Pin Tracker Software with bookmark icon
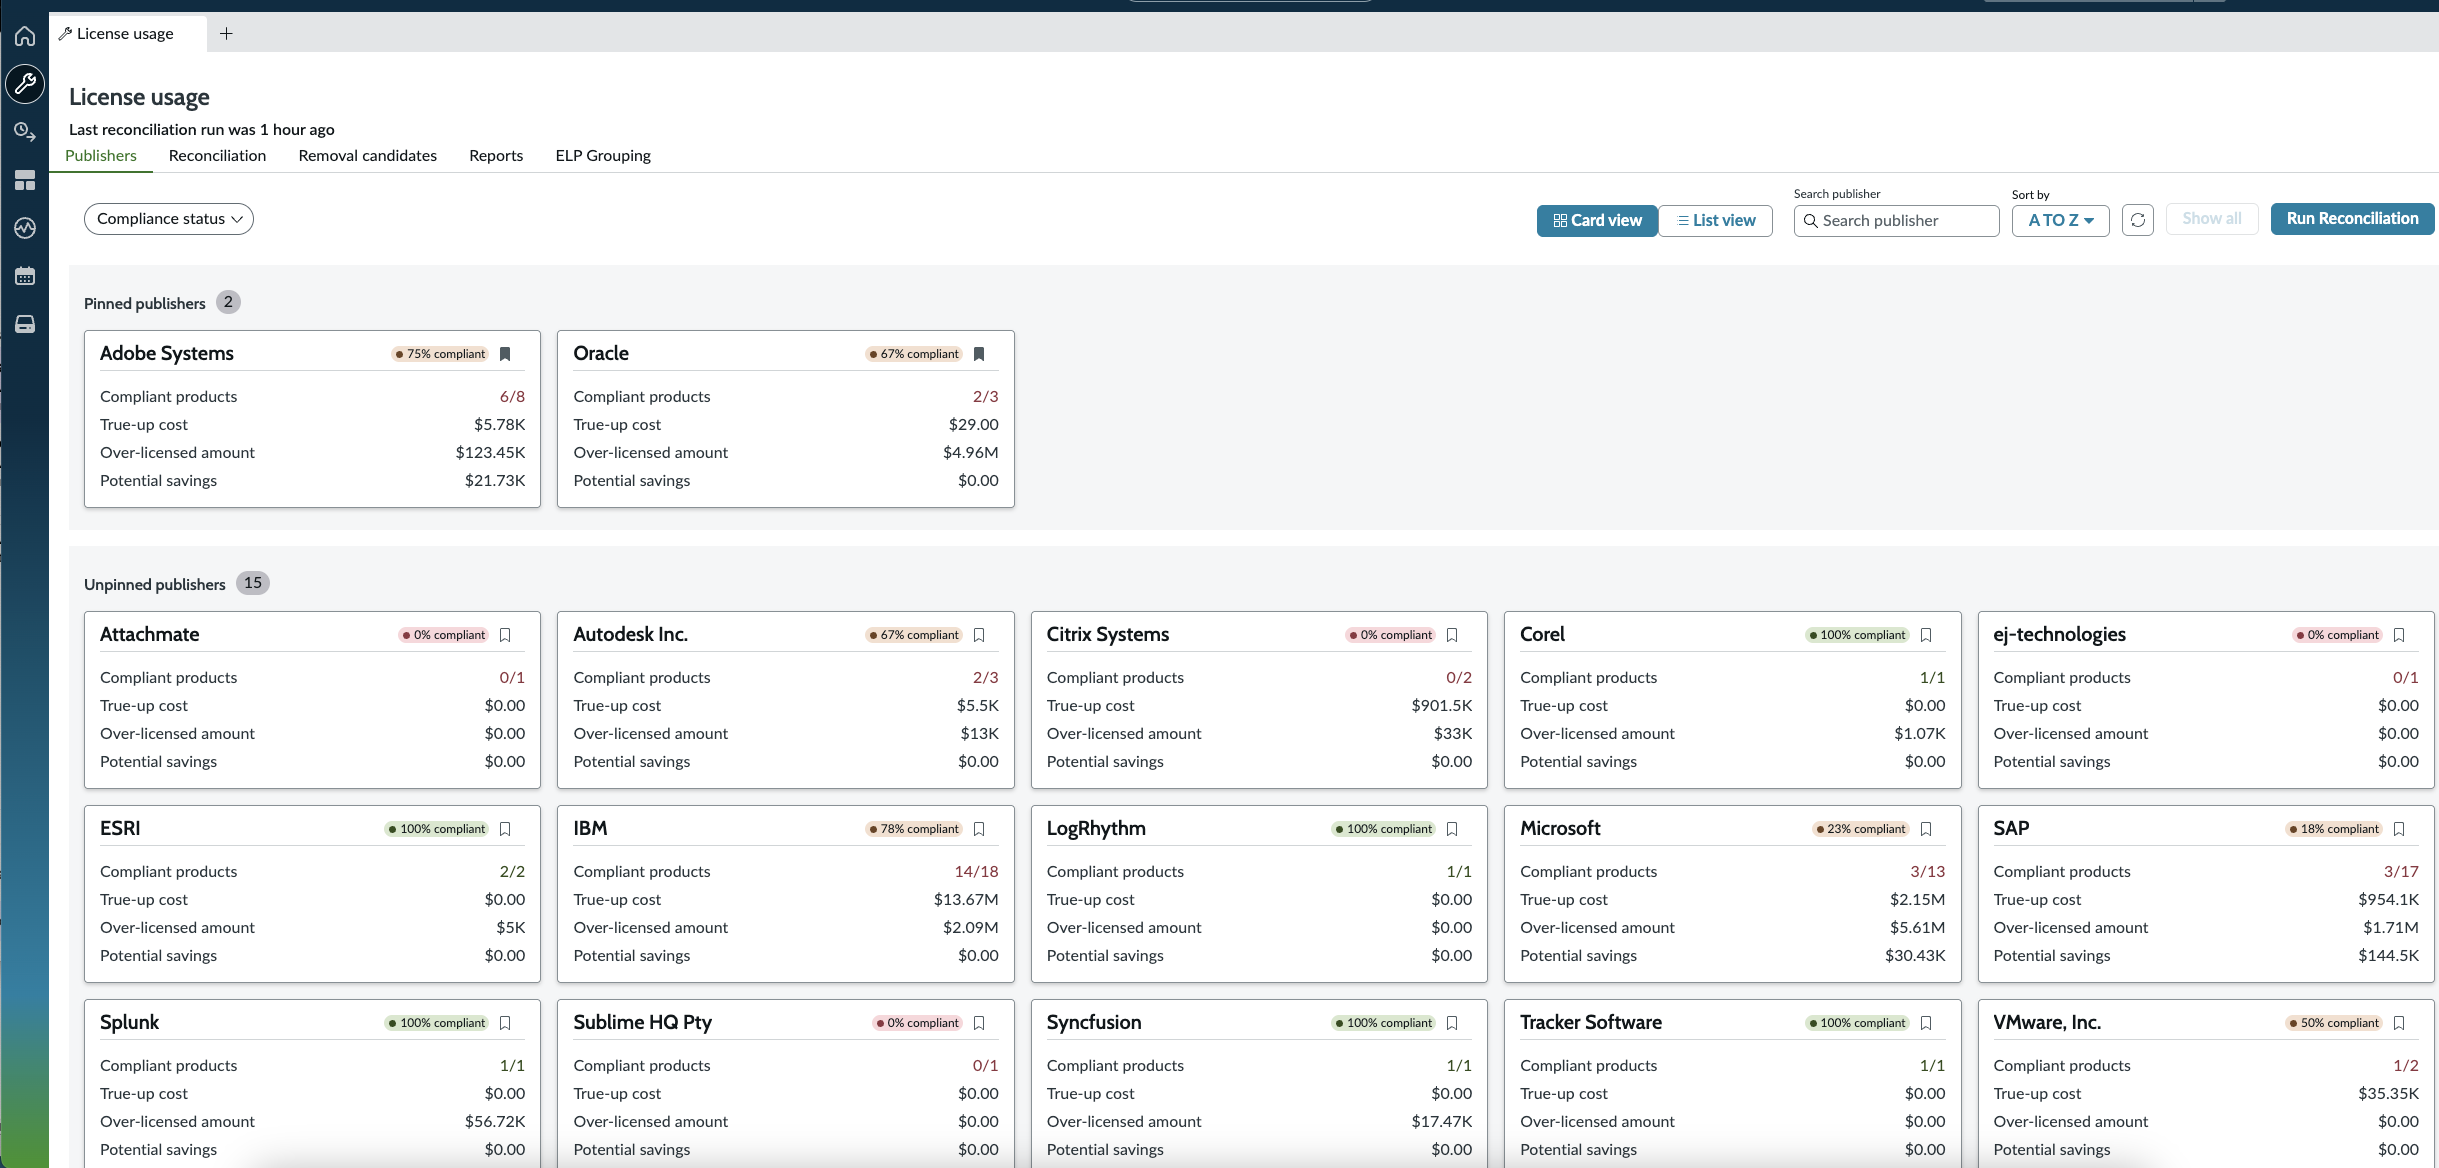 tap(1926, 1023)
